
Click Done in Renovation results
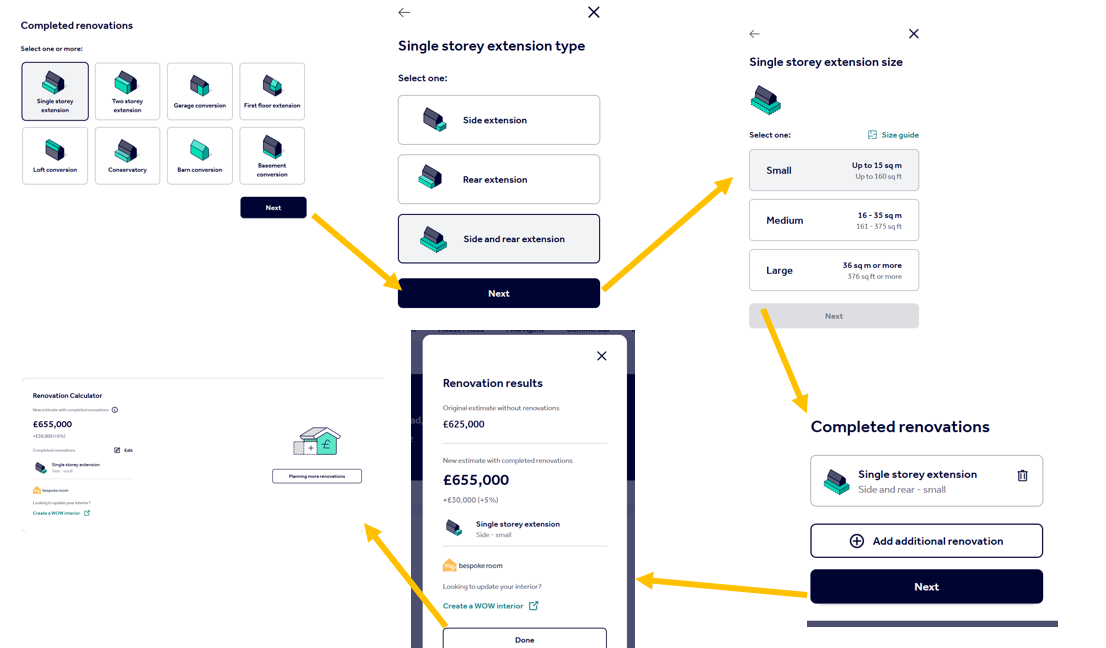[524, 639]
